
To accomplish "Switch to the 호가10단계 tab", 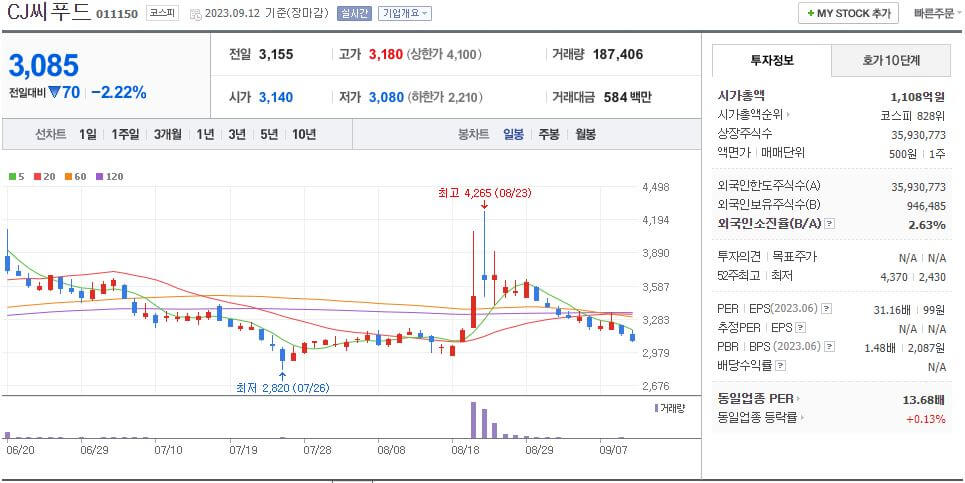I will click(891, 60).
